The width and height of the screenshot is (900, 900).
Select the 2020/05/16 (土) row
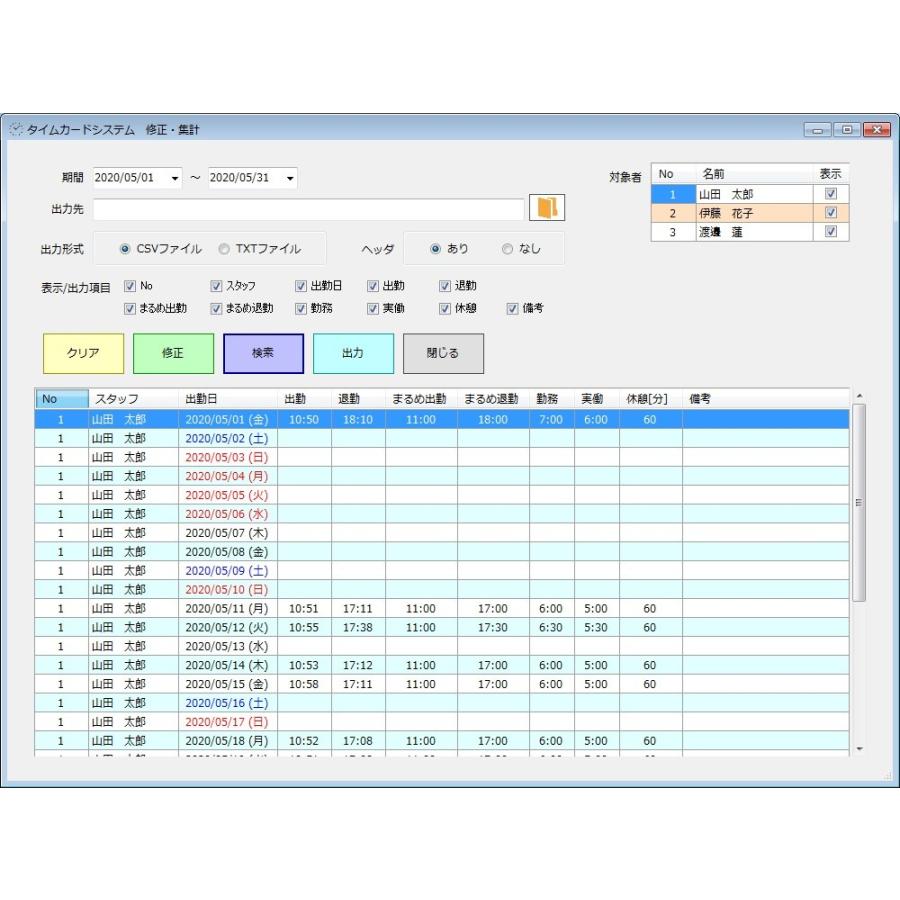pyautogui.click(x=442, y=703)
